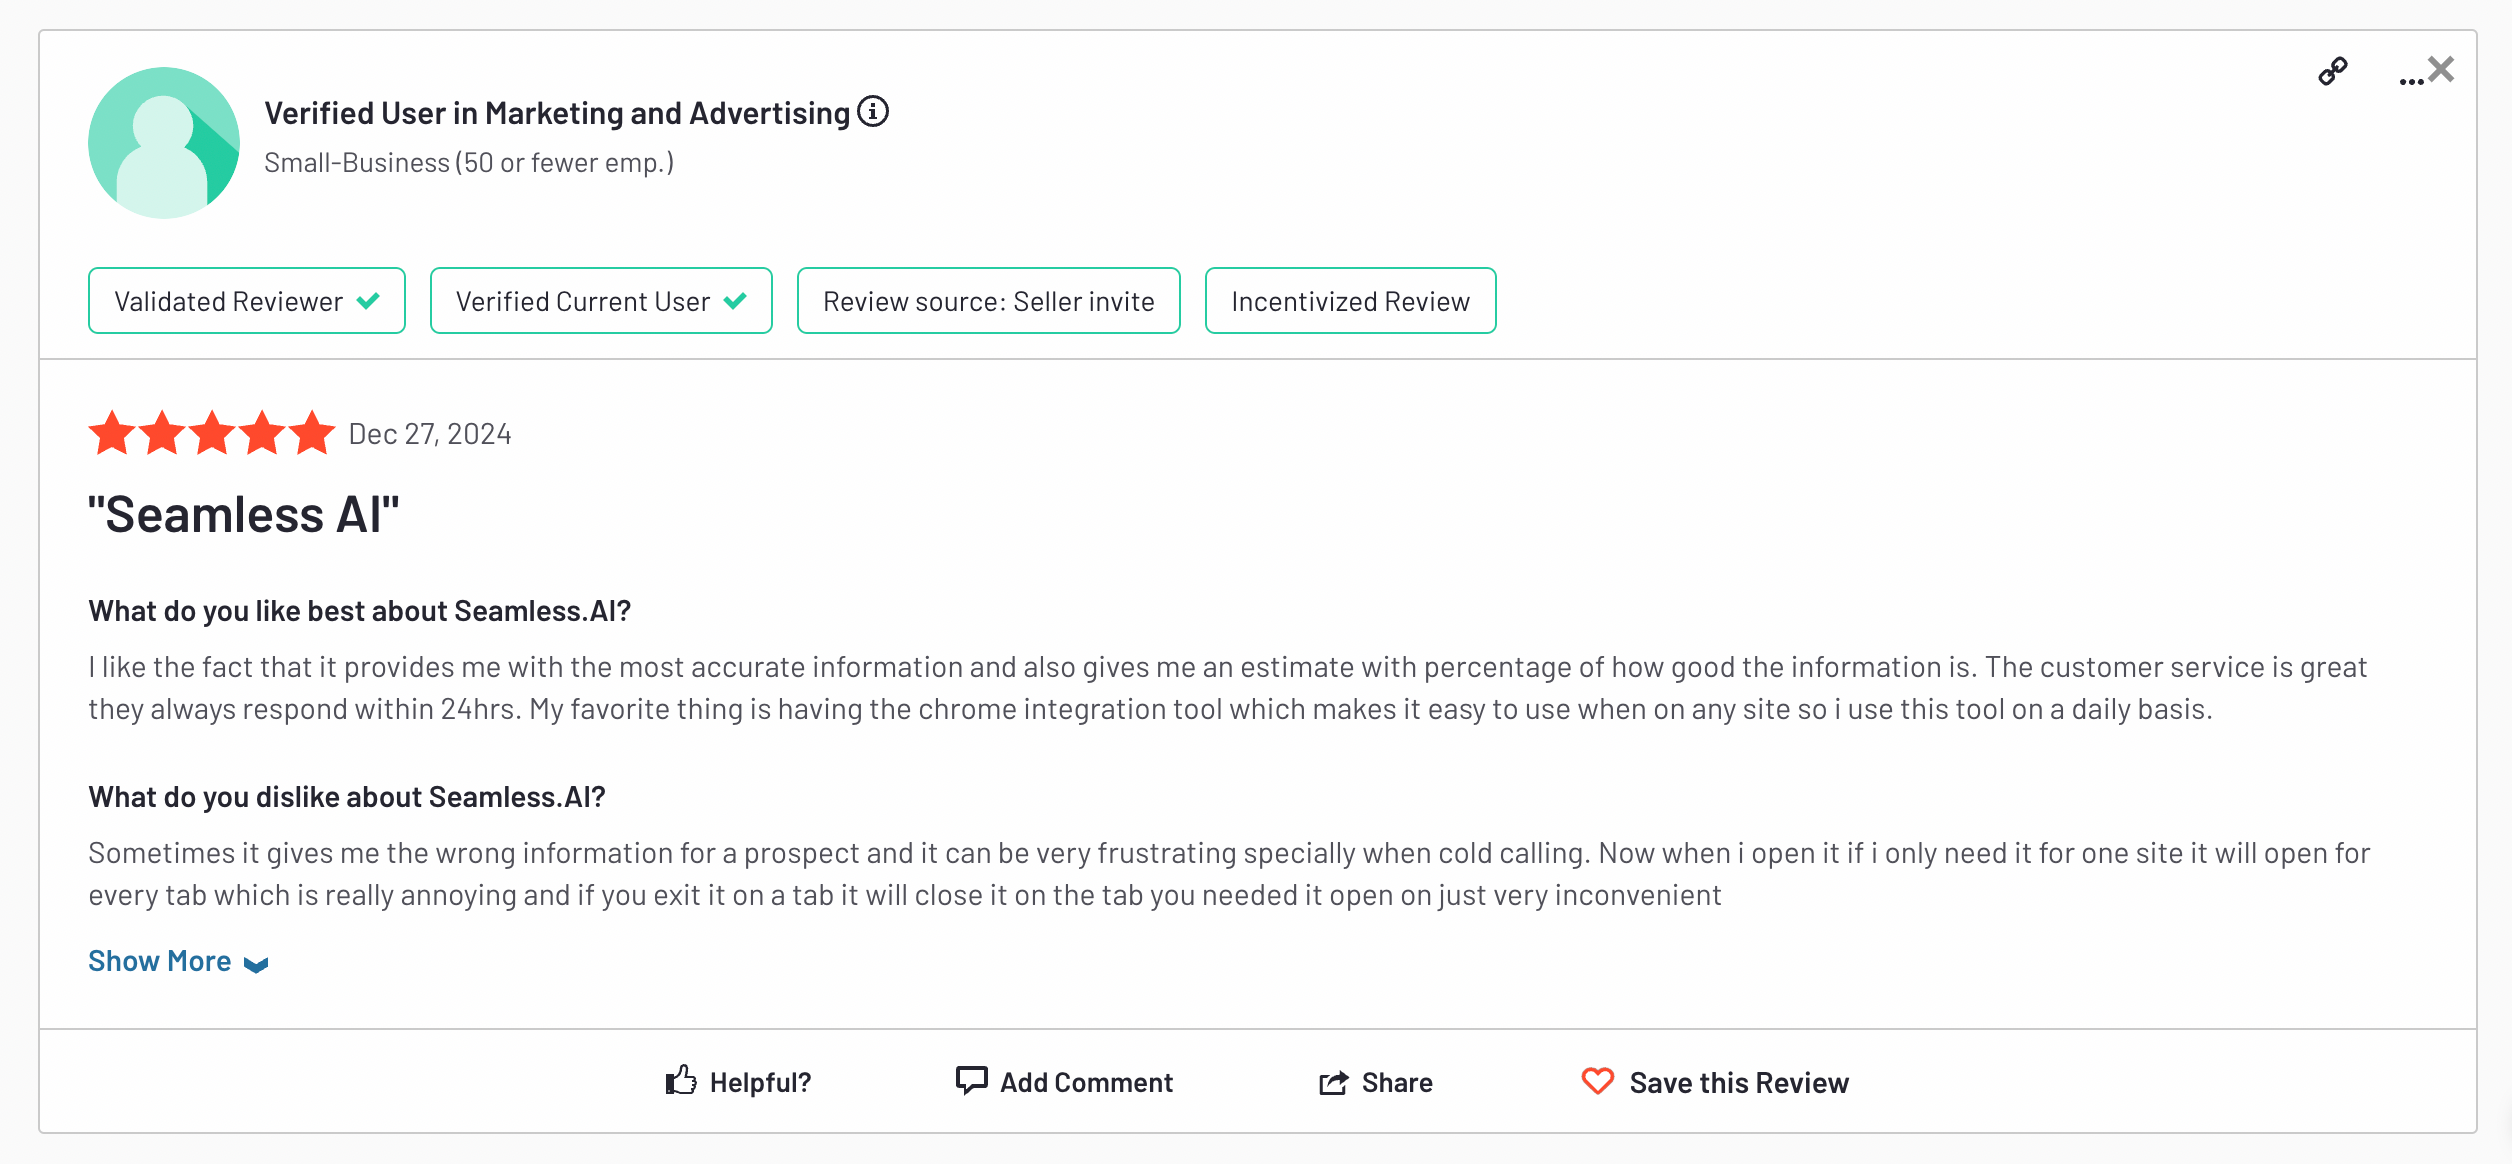Click the five-star rating

[212, 433]
